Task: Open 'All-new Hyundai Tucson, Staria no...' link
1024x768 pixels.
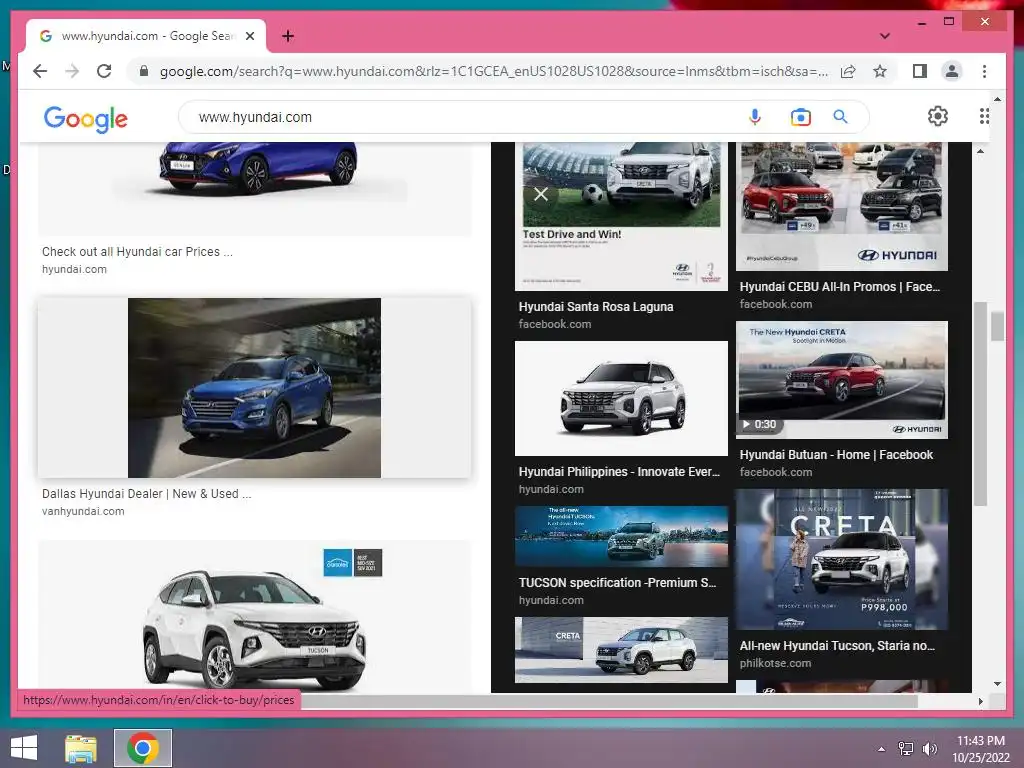Action: tap(837, 645)
